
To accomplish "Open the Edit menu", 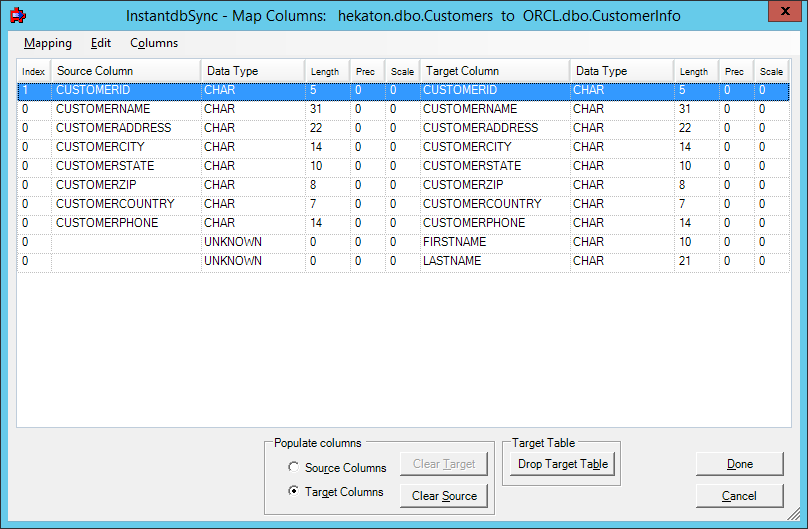I will click(x=100, y=43).
